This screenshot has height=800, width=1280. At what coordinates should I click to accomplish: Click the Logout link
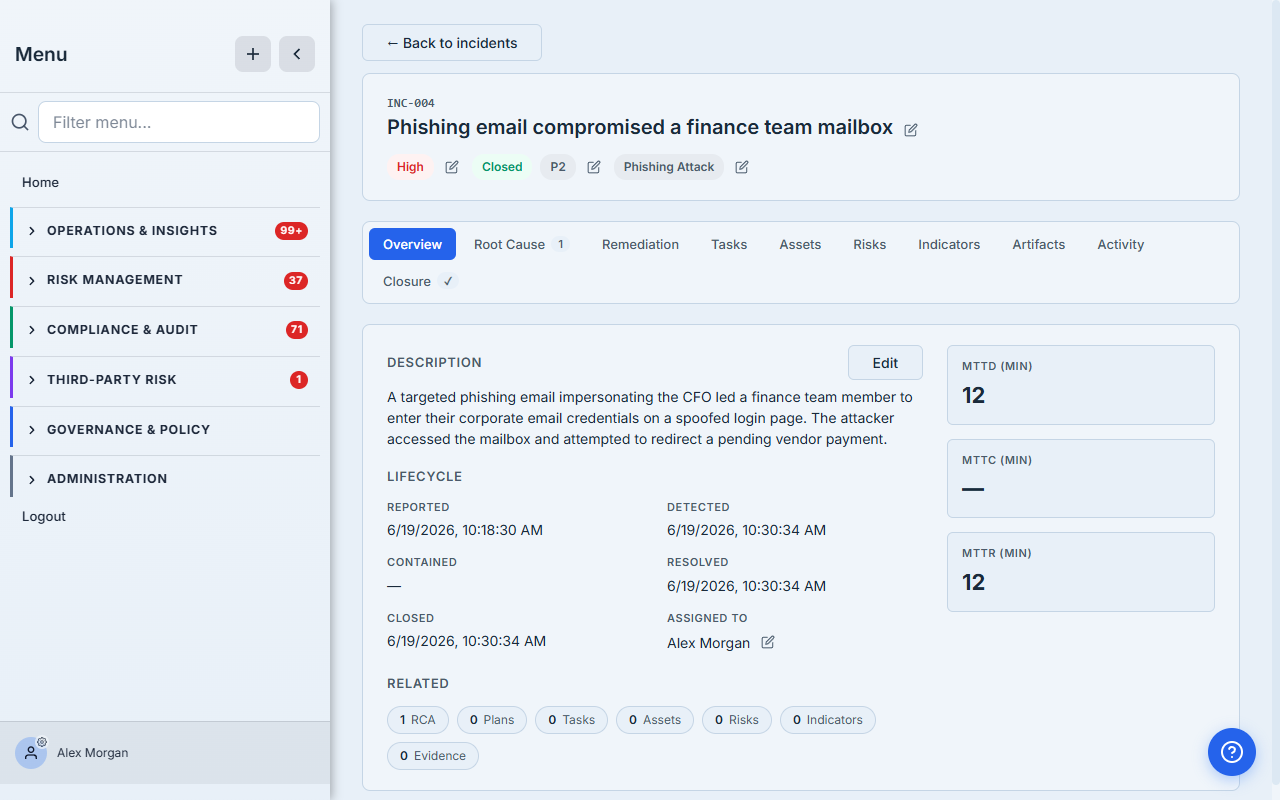click(44, 516)
